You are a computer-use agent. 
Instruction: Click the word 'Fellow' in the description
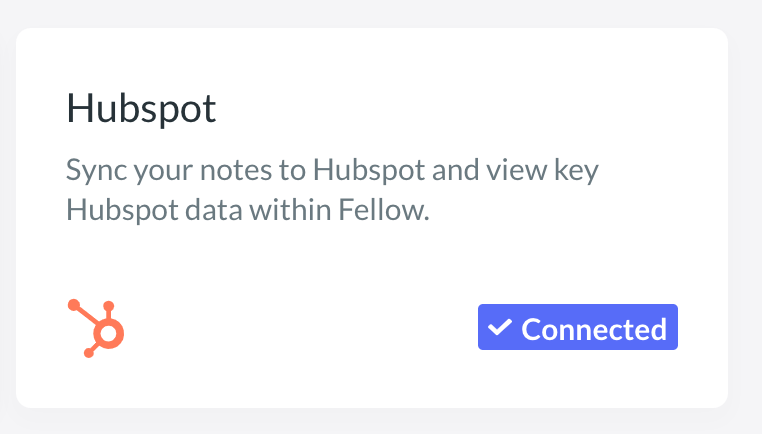pos(381,210)
